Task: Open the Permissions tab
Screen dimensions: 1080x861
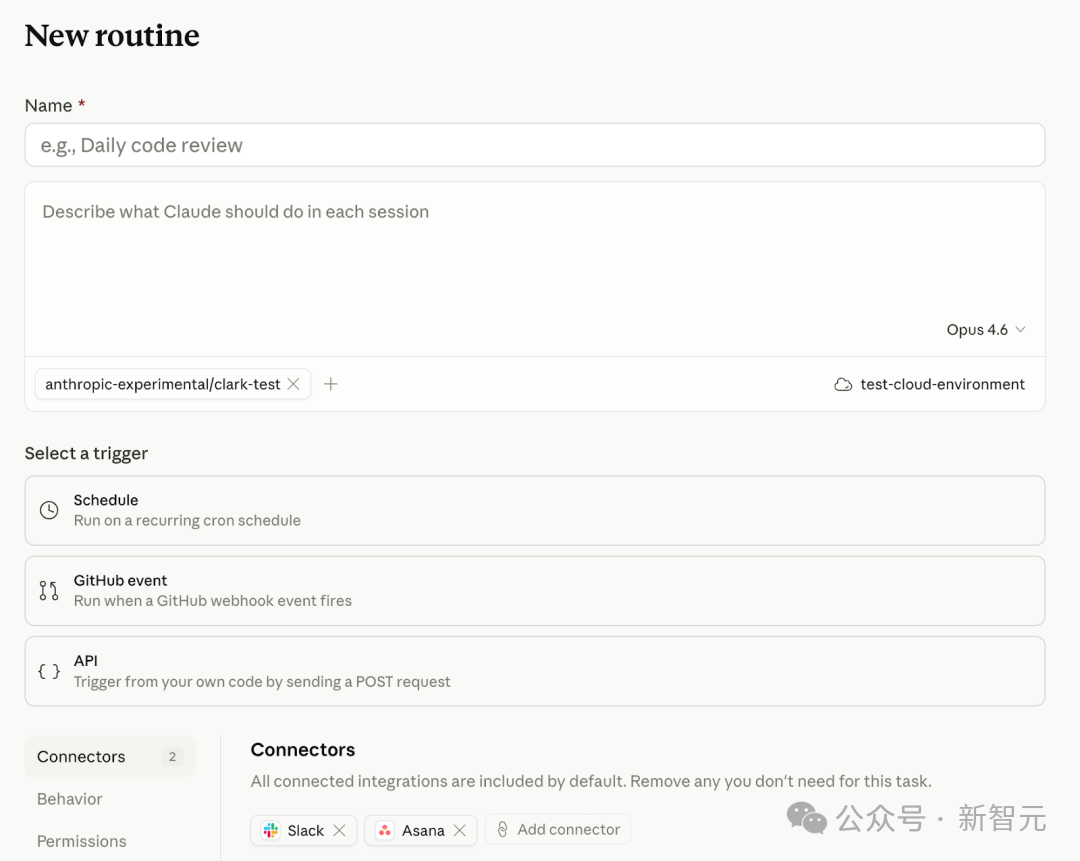Action: tap(82, 841)
